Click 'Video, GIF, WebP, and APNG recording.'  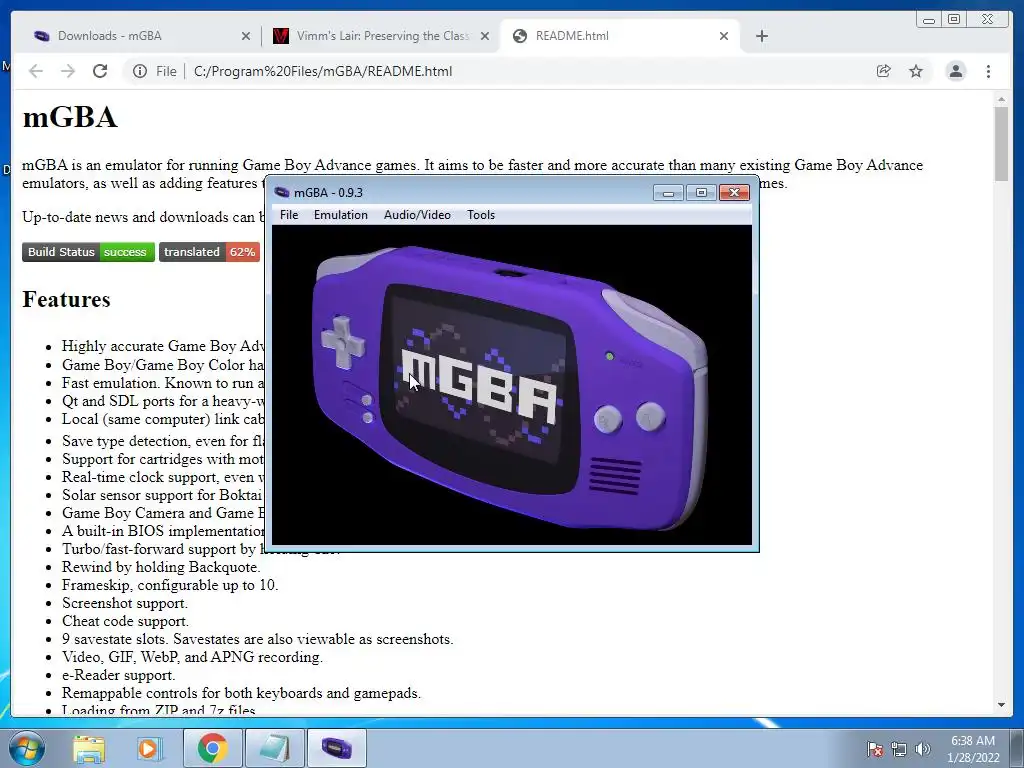[193, 657]
